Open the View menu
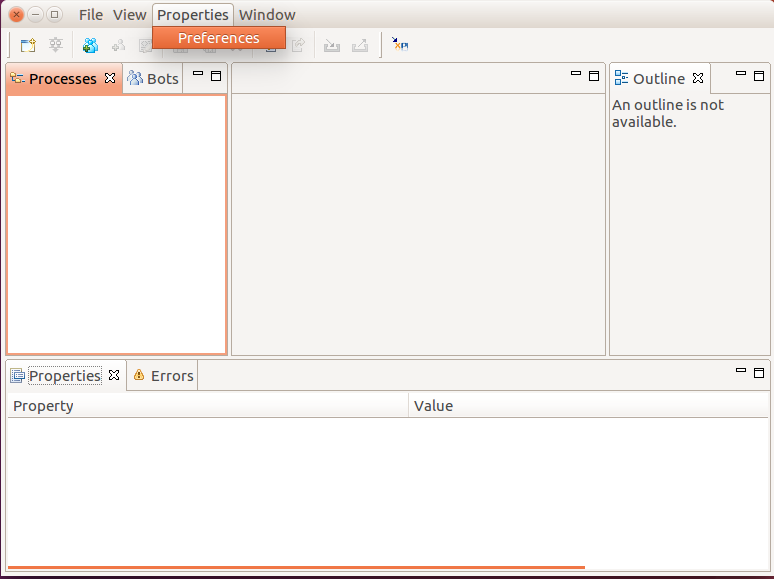The height and width of the screenshot is (579, 774). click(x=130, y=15)
